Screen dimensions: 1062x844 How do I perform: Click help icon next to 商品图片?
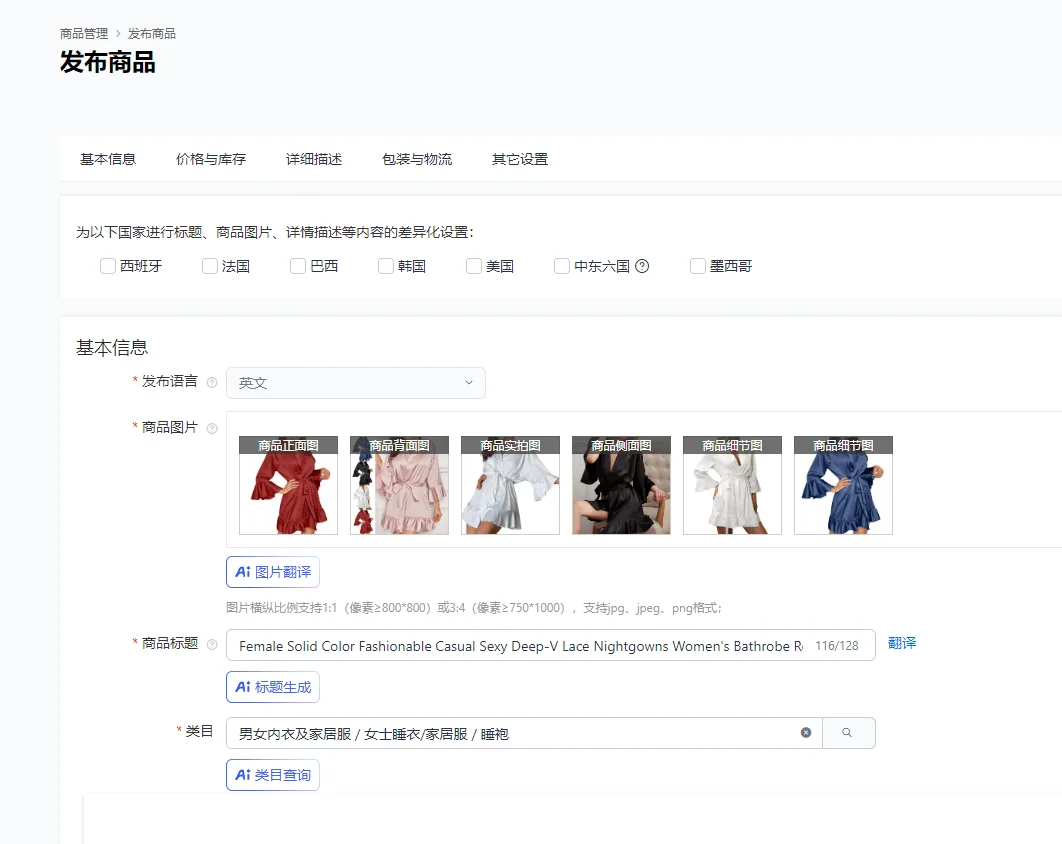(x=211, y=428)
